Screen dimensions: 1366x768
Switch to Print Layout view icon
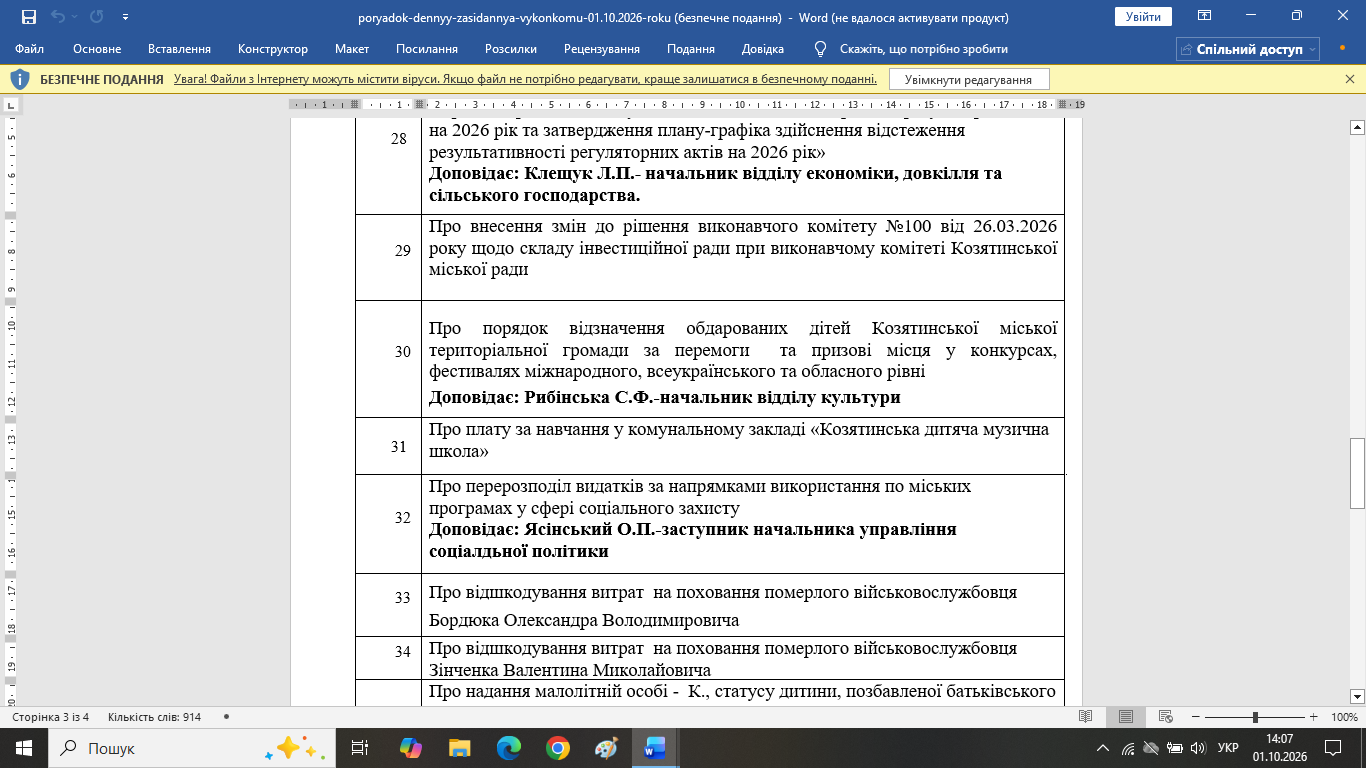coord(1126,717)
